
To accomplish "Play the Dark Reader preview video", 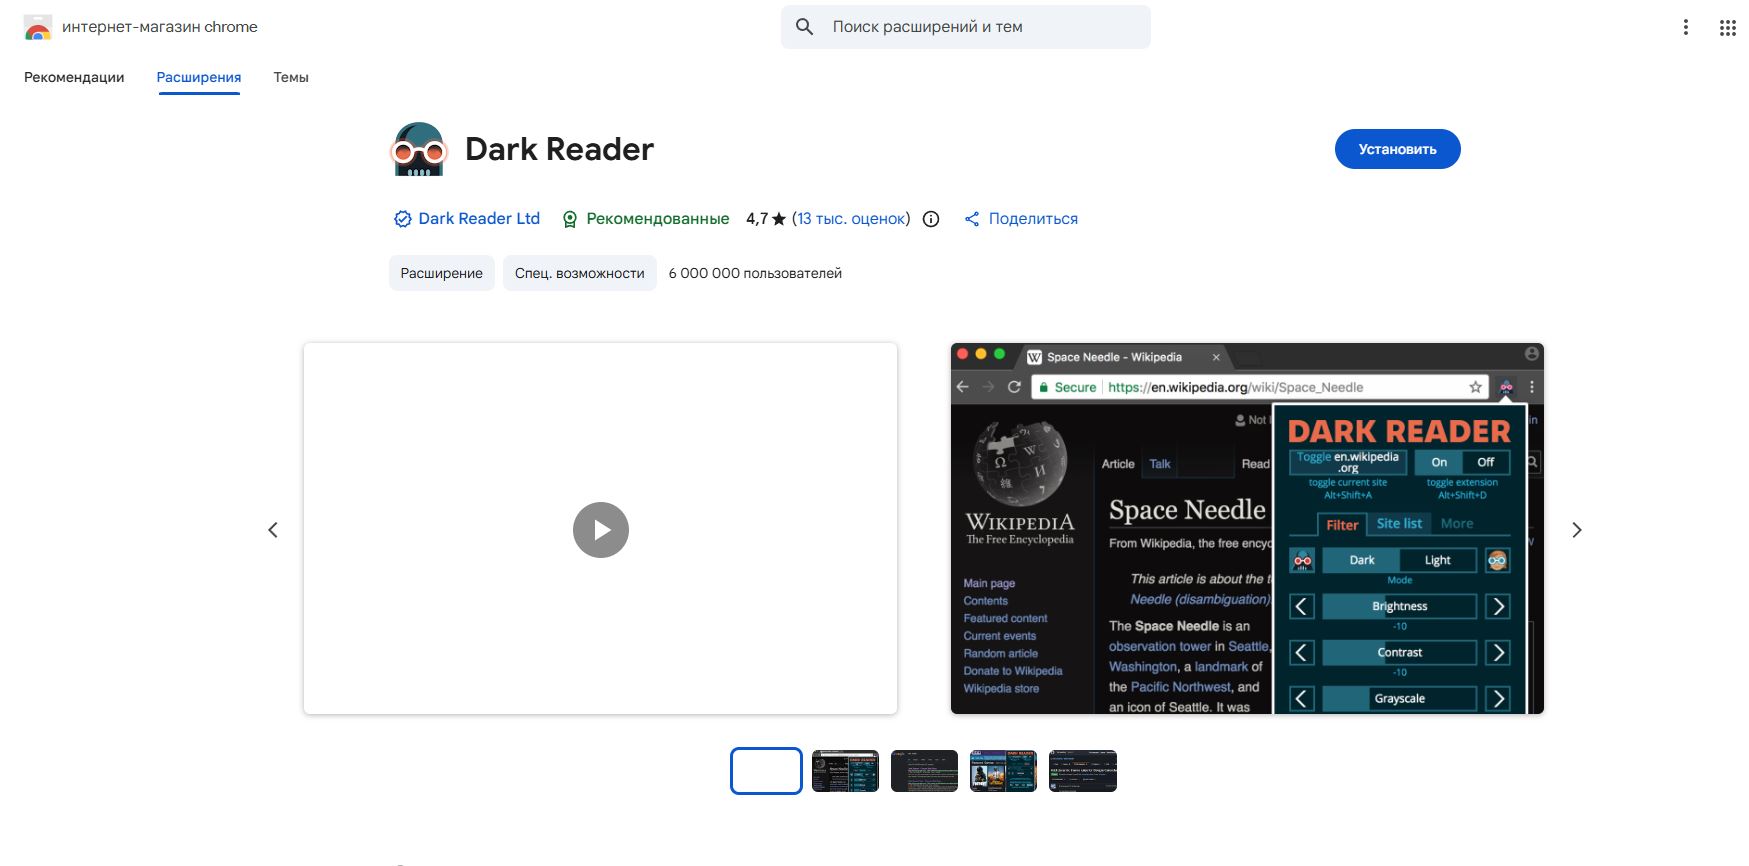I will click(600, 530).
